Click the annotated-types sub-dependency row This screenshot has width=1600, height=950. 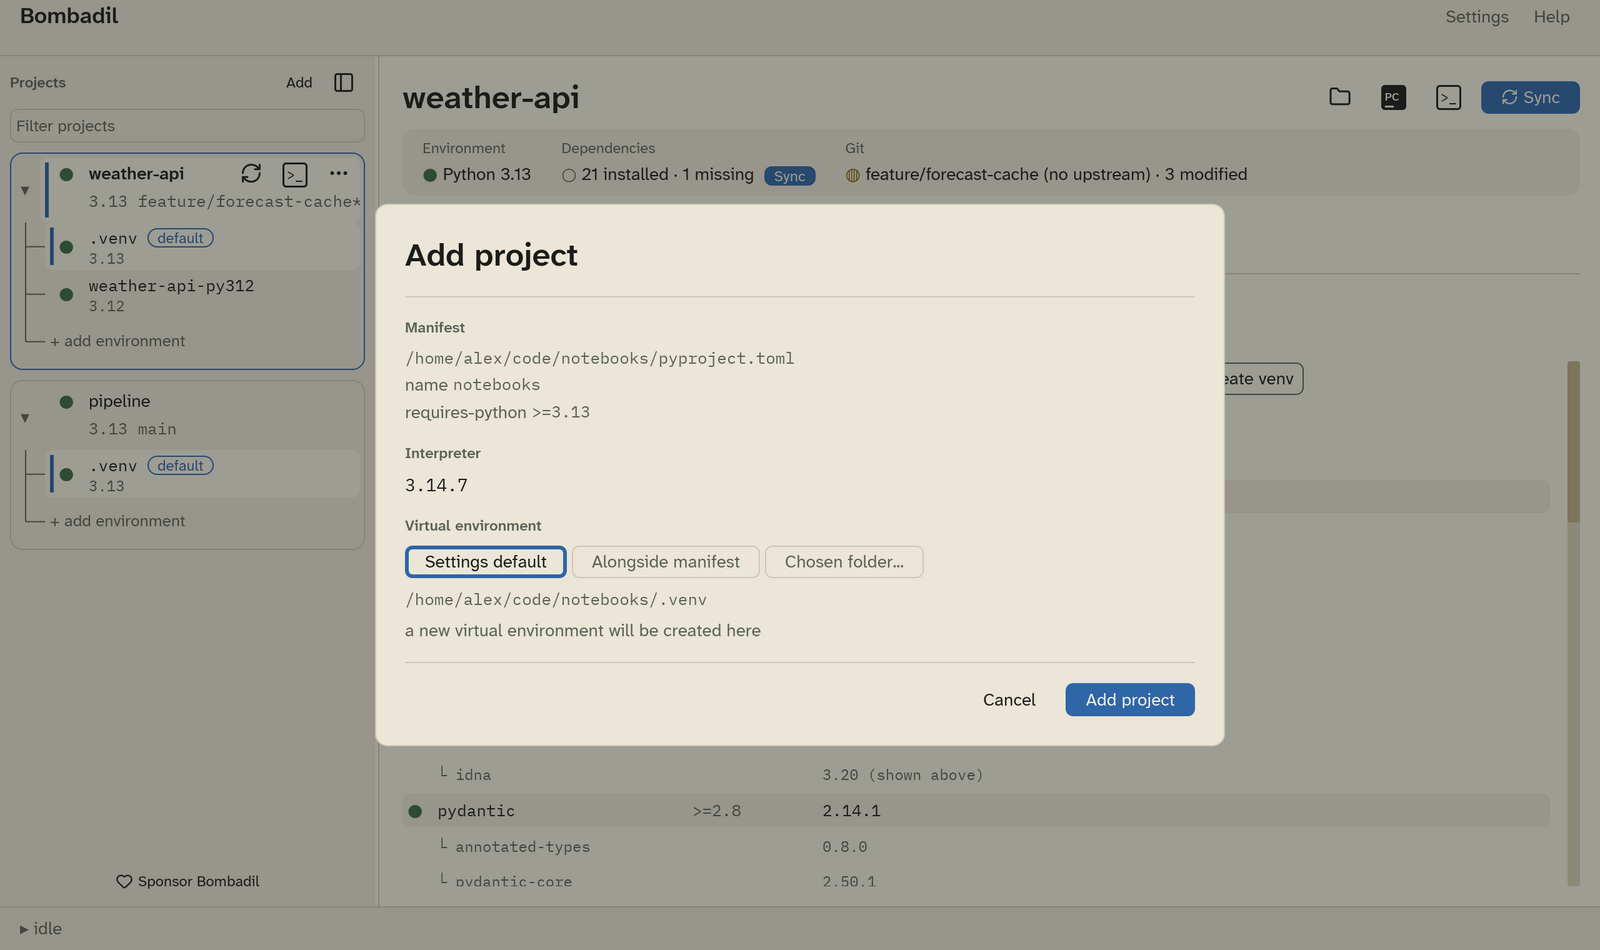(x=976, y=847)
